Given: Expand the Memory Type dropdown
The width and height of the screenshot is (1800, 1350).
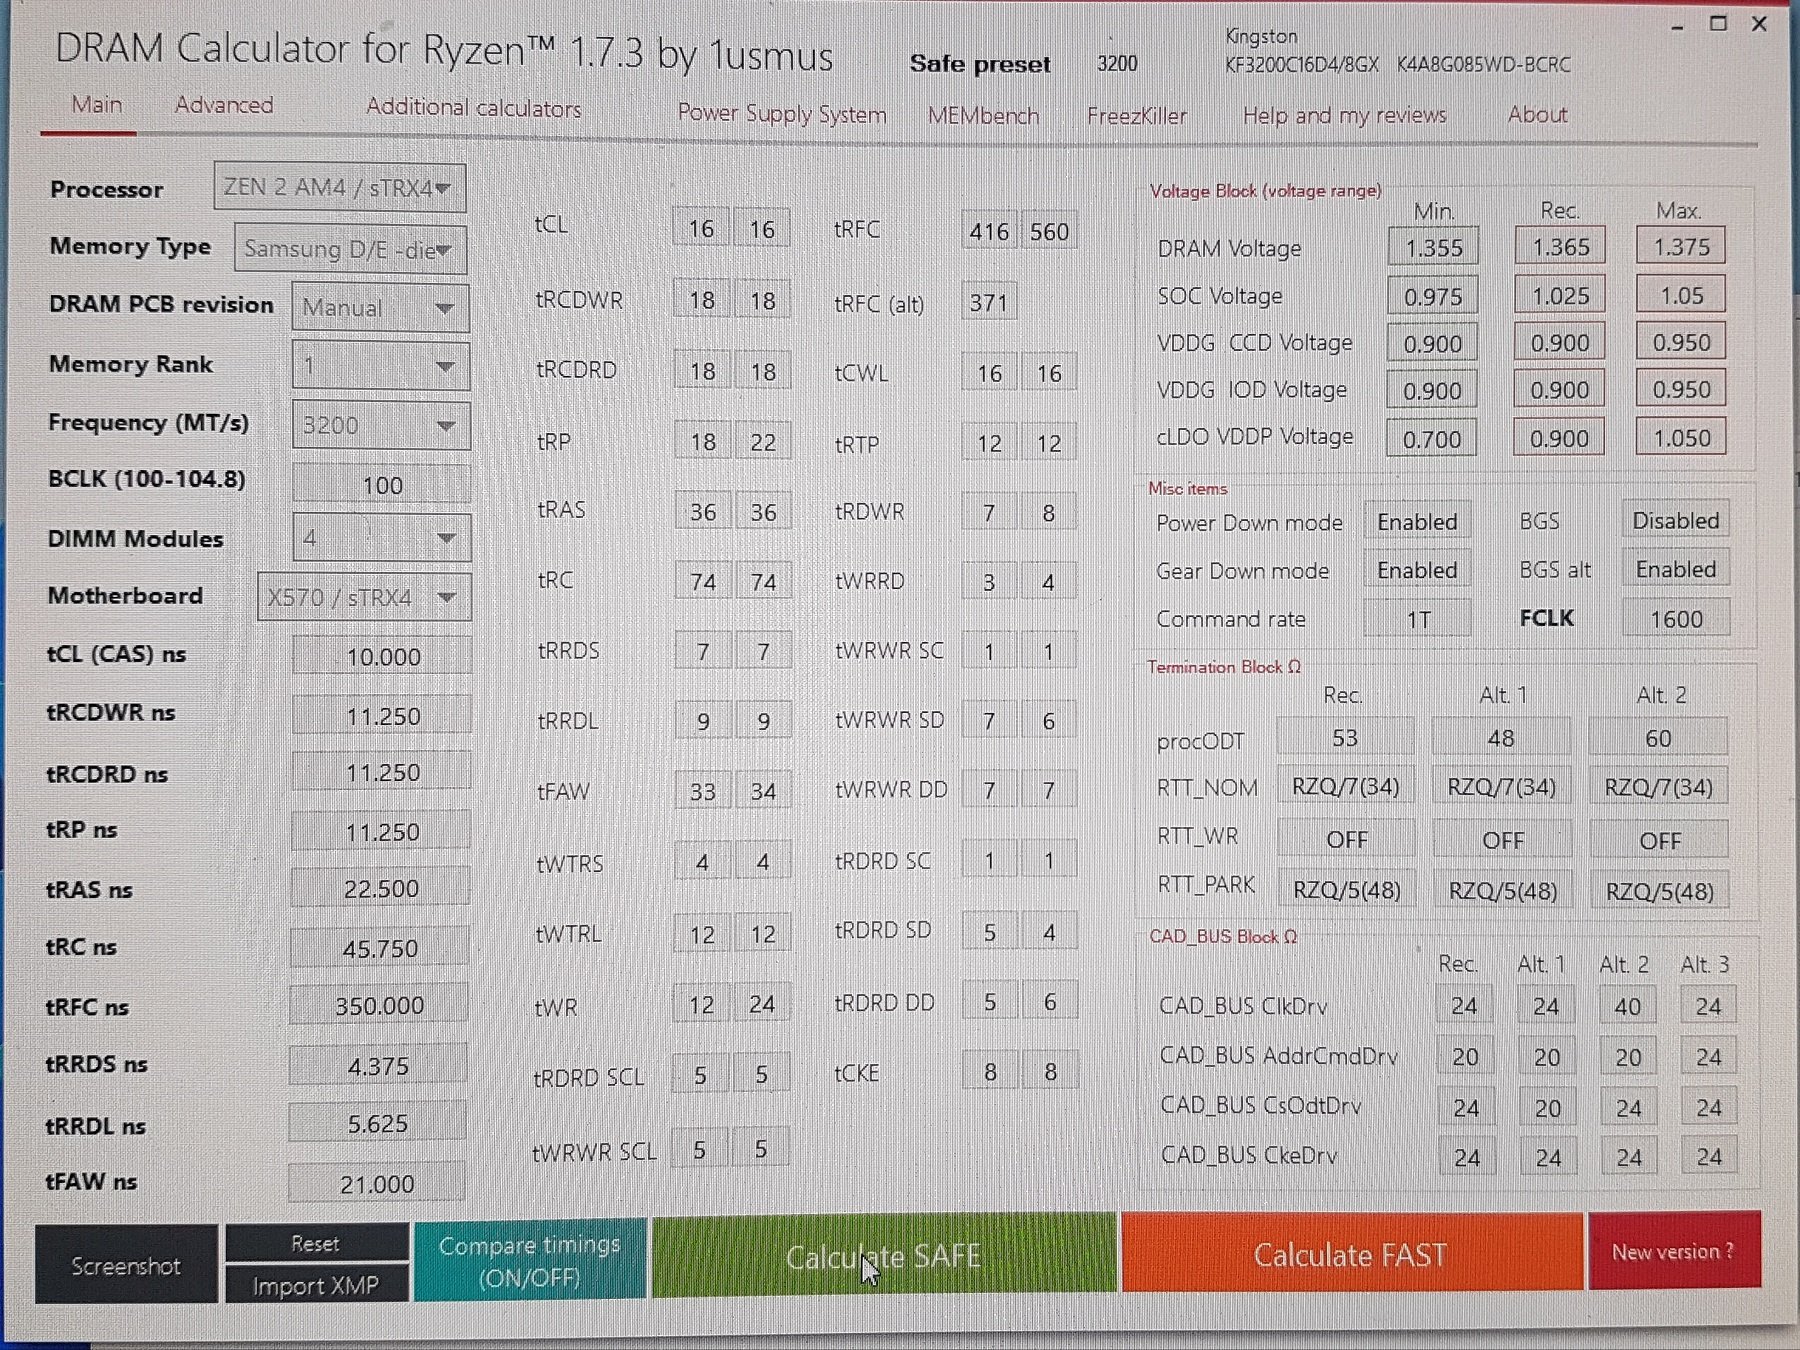Looking at the screenshot, I should coord(350,248).
